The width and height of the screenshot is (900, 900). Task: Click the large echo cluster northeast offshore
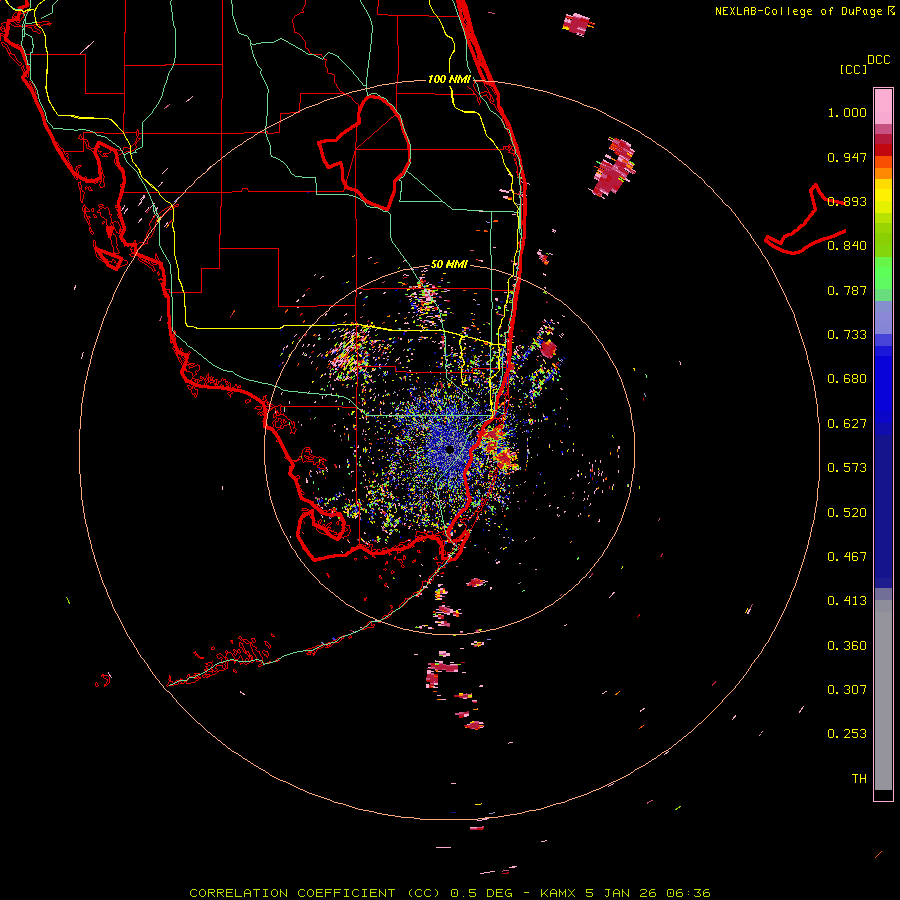point(614,168)
